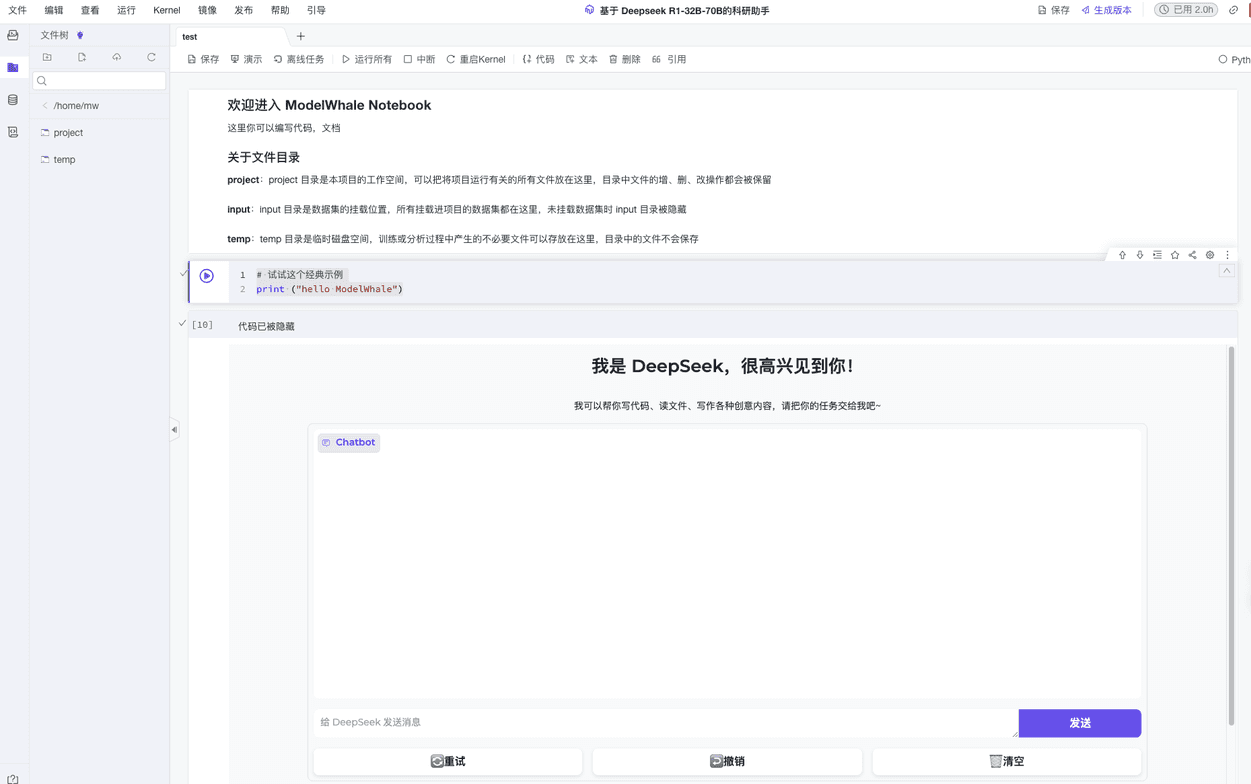Viewport: 1251px width, 784px height.
Task: Copy the project link icon
Action: coord(1233,10)
